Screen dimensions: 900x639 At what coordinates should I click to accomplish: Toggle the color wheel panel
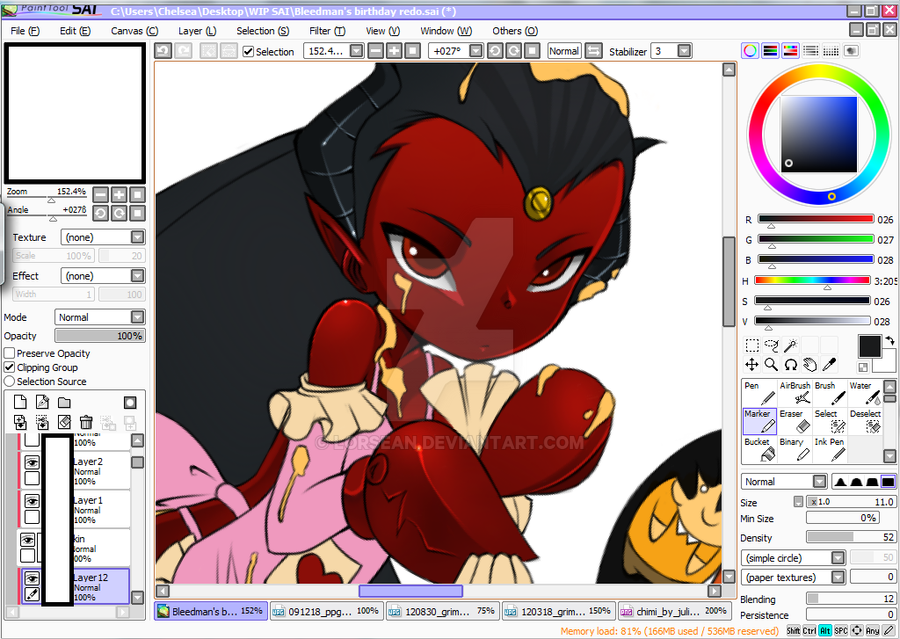coord(750,51)
